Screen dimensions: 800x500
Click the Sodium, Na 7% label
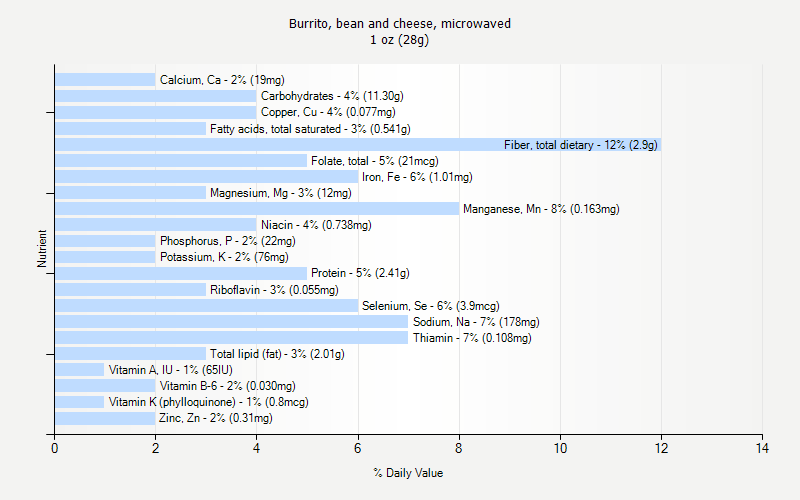click(x=476, y=322)
